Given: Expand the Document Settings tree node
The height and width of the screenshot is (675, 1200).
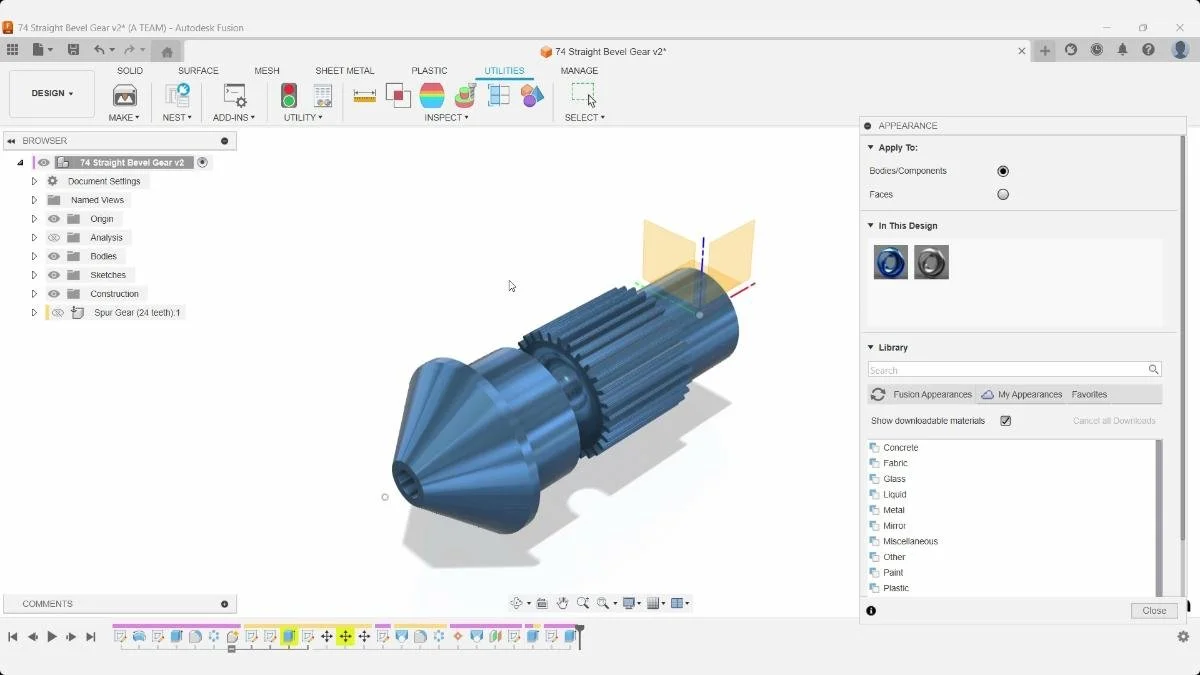Looking at the screenshot, I should 34,181.
